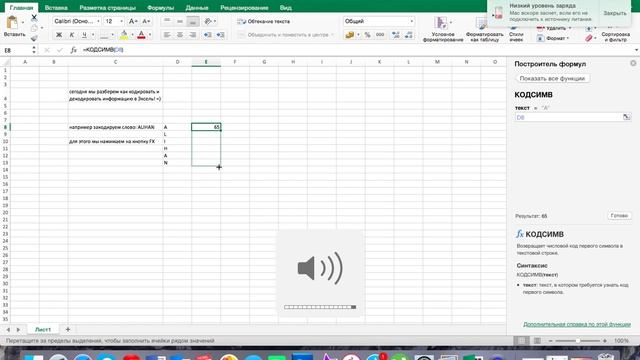Click the increase decimal icon
This screenshot has width=640, height=360.
pos(396,35)
